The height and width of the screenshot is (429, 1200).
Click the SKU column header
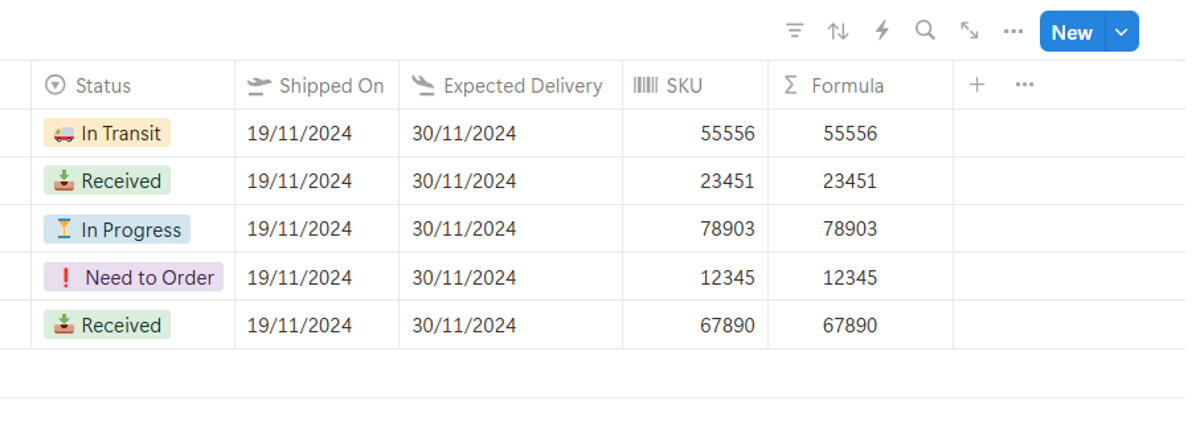[684, 86]
